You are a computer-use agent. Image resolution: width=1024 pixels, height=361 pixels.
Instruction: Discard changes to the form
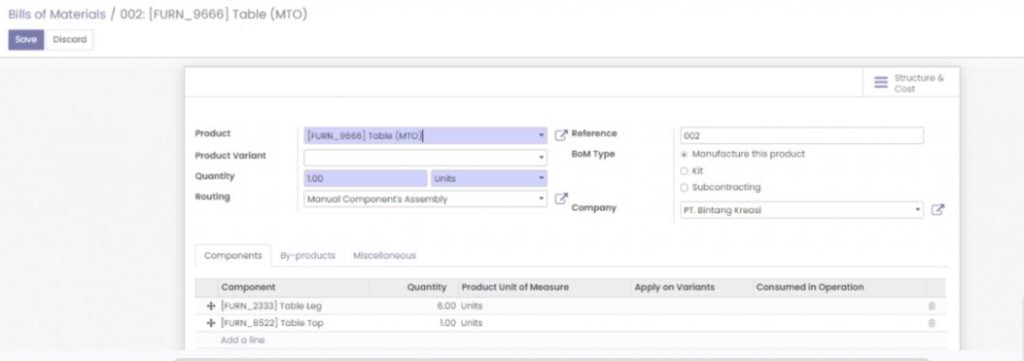70,39
